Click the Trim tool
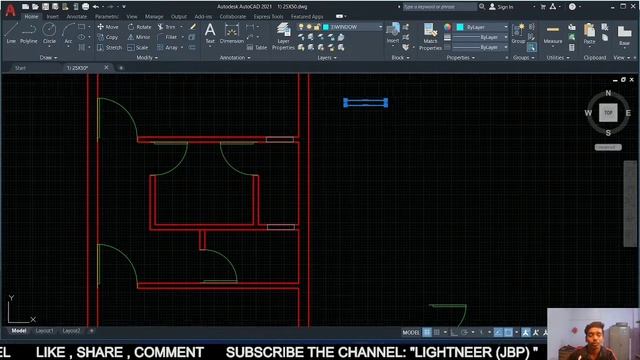The image size is (640, 360). click(x=167, y=27)
